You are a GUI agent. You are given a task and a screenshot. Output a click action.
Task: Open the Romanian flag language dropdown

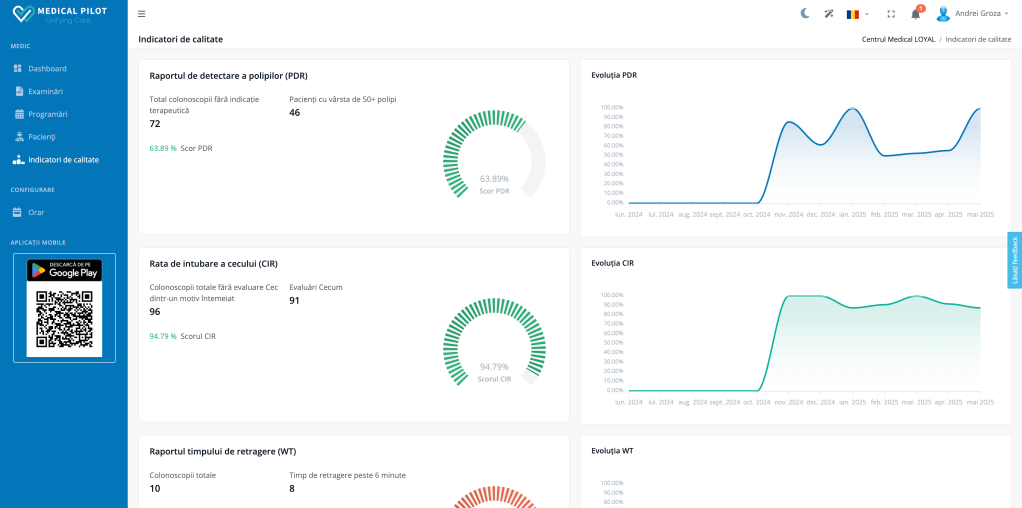click(x=857, y=14)
